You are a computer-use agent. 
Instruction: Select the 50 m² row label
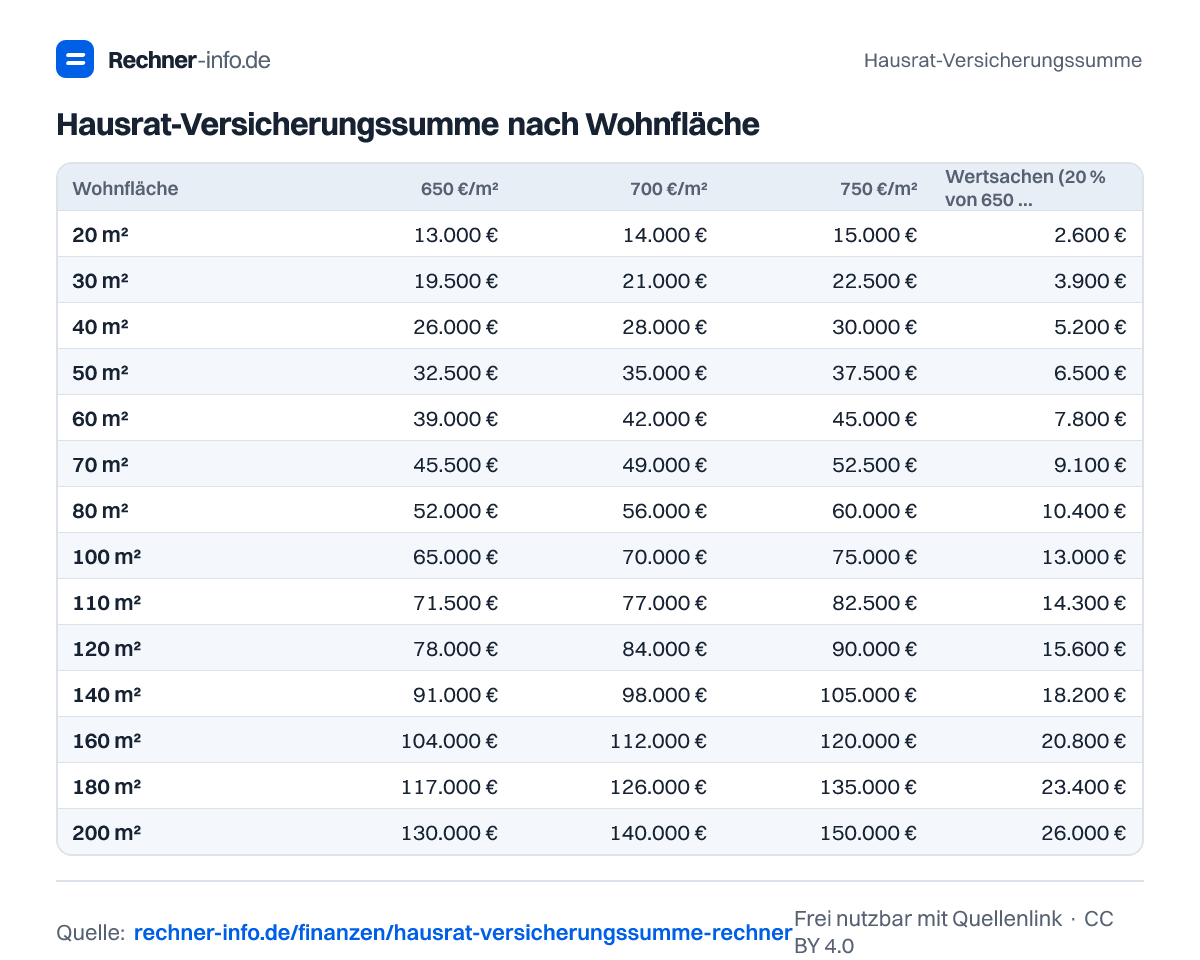pyautogui.click(x=100, y=373)
